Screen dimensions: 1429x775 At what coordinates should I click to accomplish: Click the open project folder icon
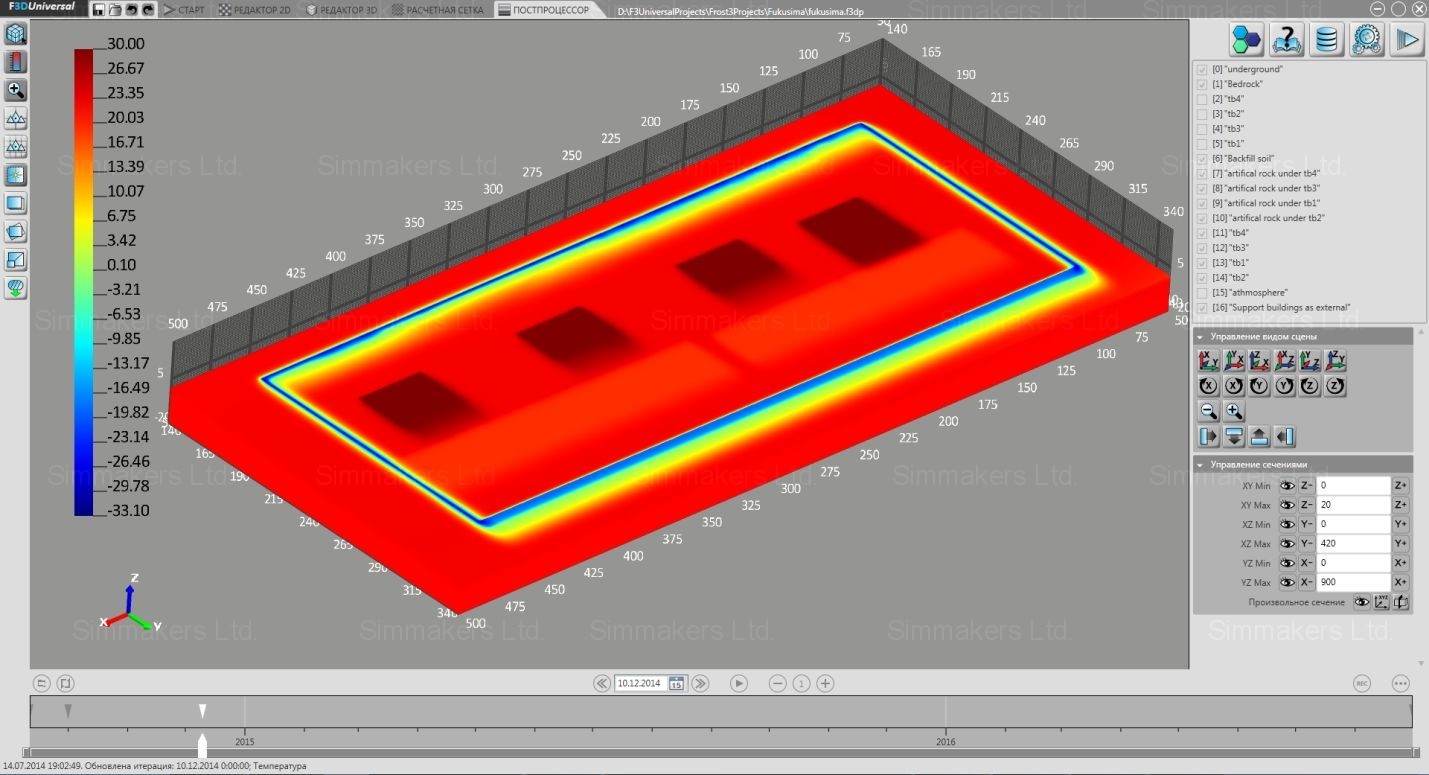coord(115,10)
